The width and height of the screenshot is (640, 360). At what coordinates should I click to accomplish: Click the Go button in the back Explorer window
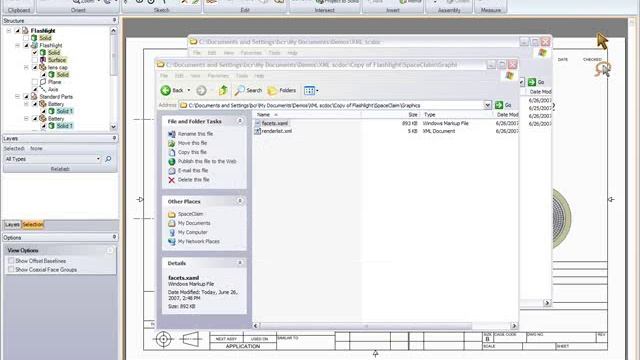536,82
